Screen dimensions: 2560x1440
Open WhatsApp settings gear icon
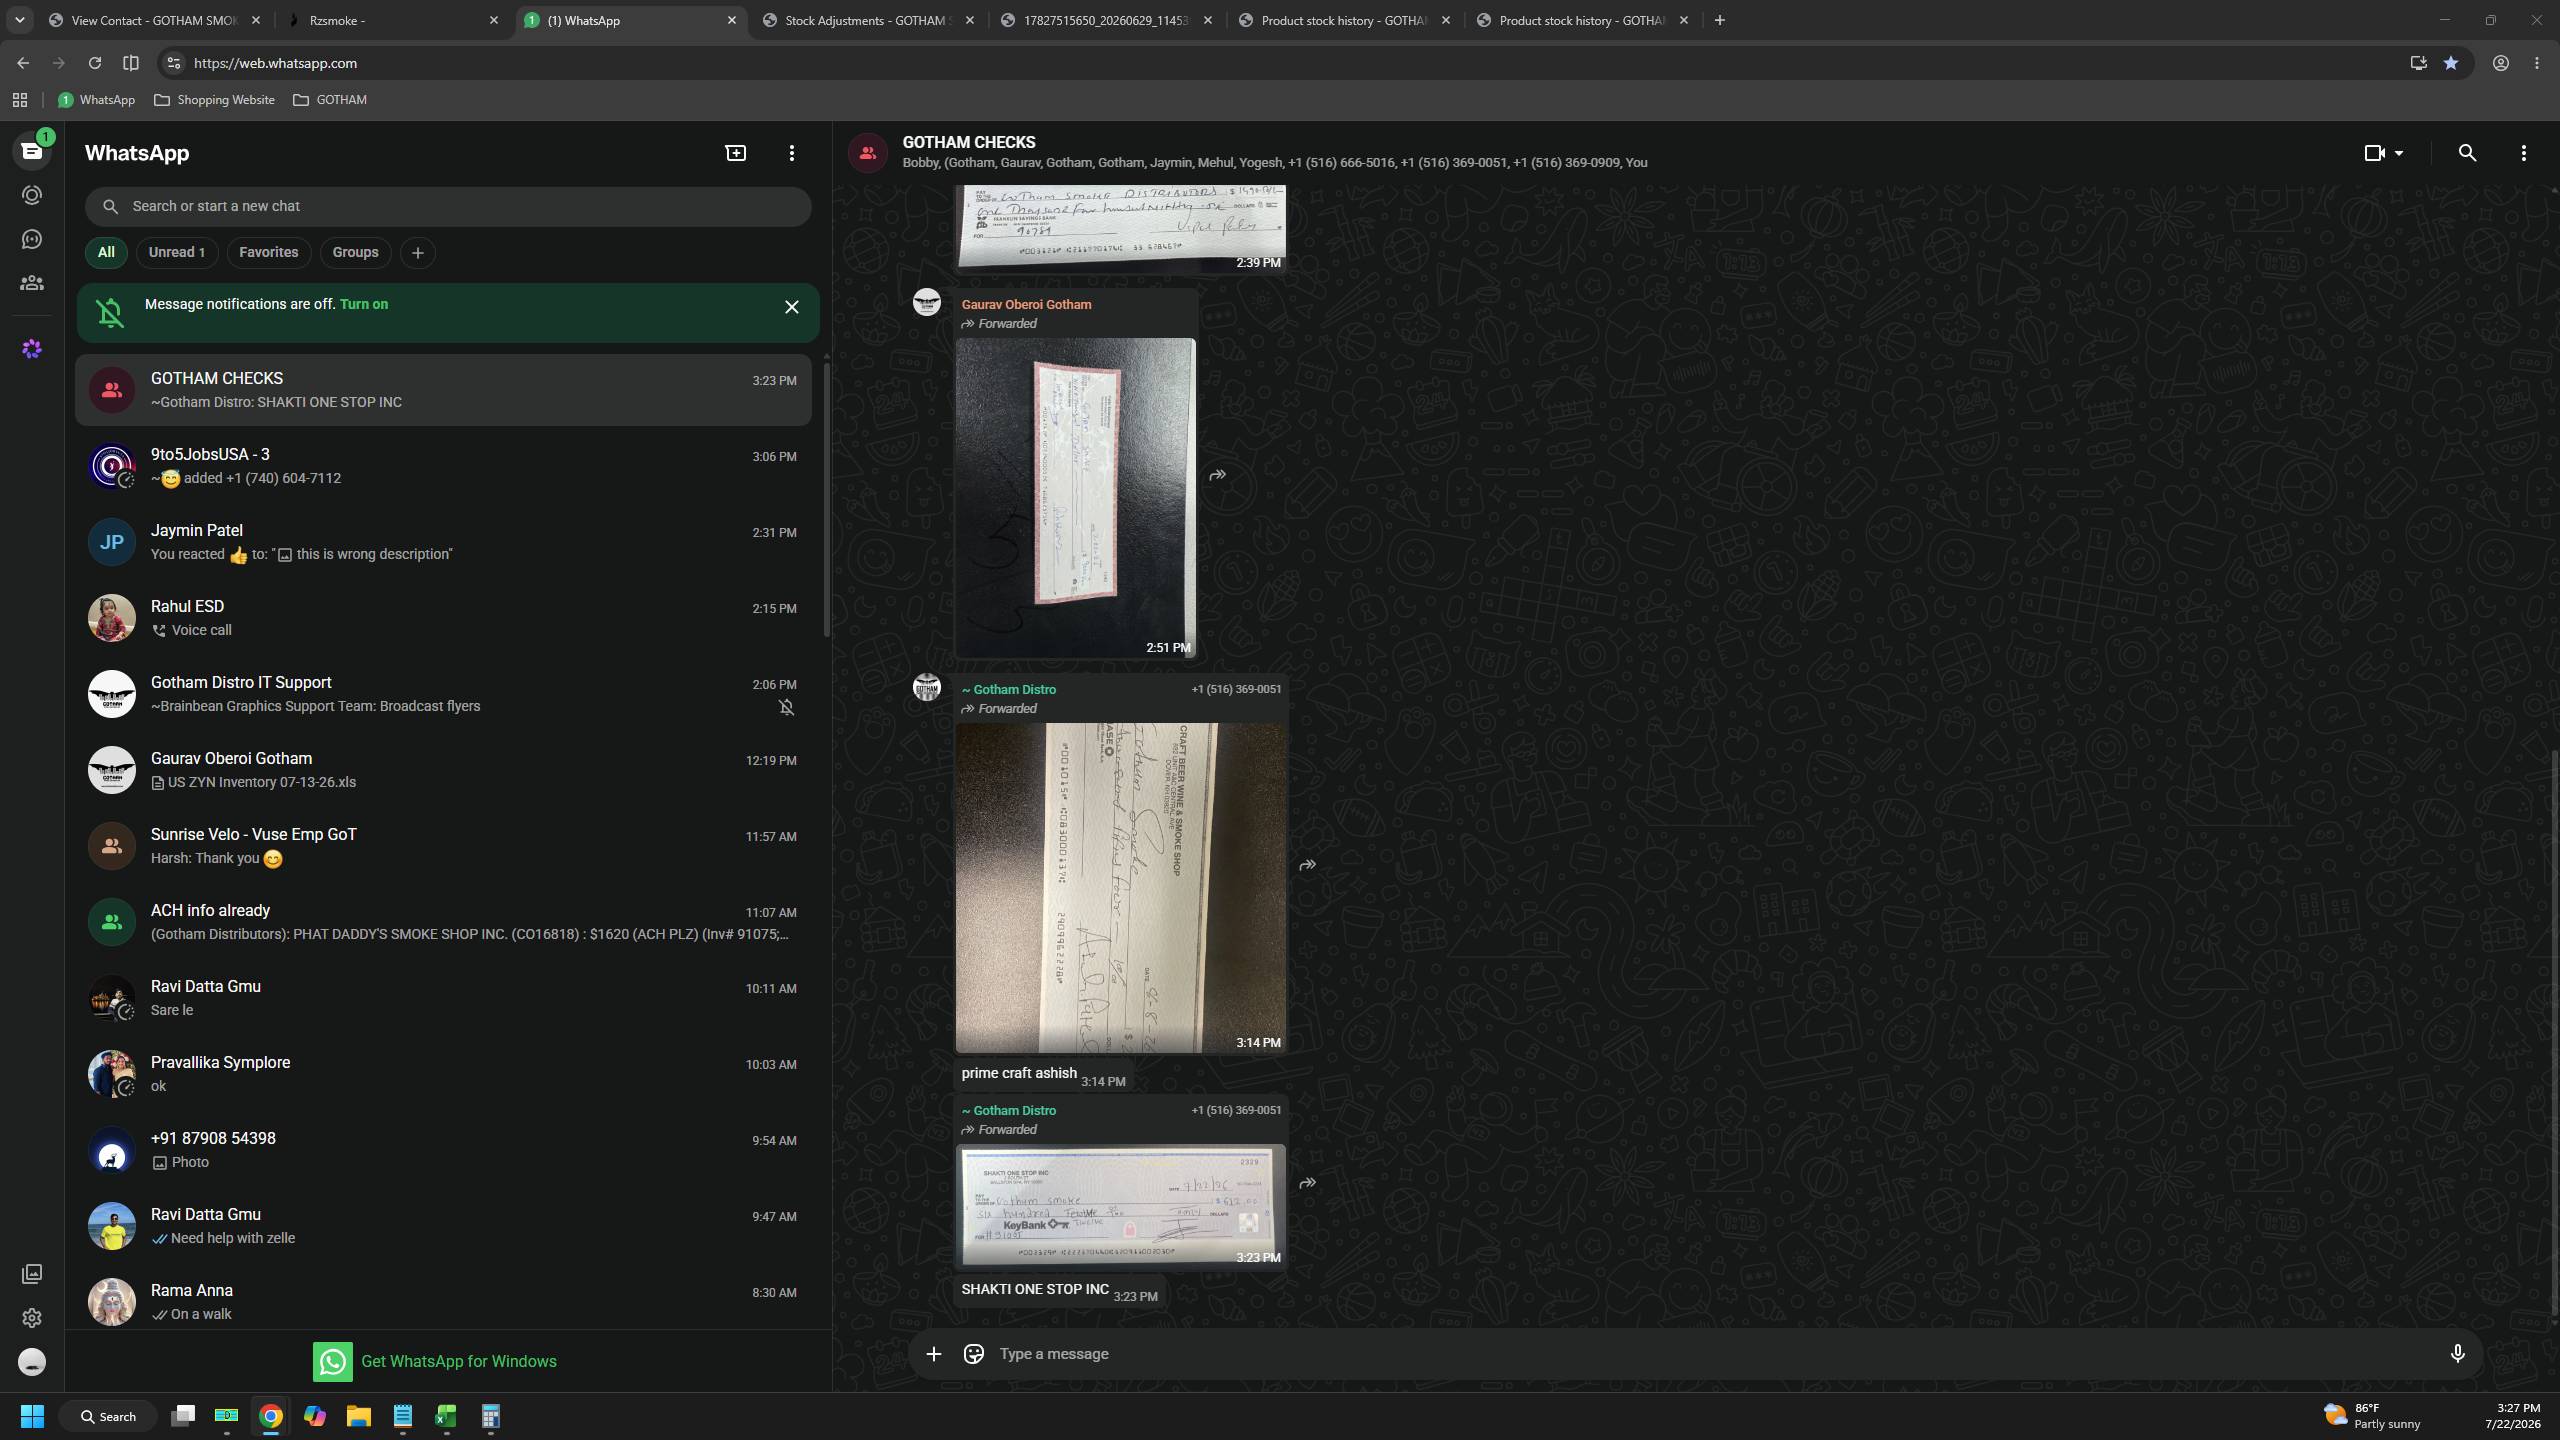(x=32, y=1318)
